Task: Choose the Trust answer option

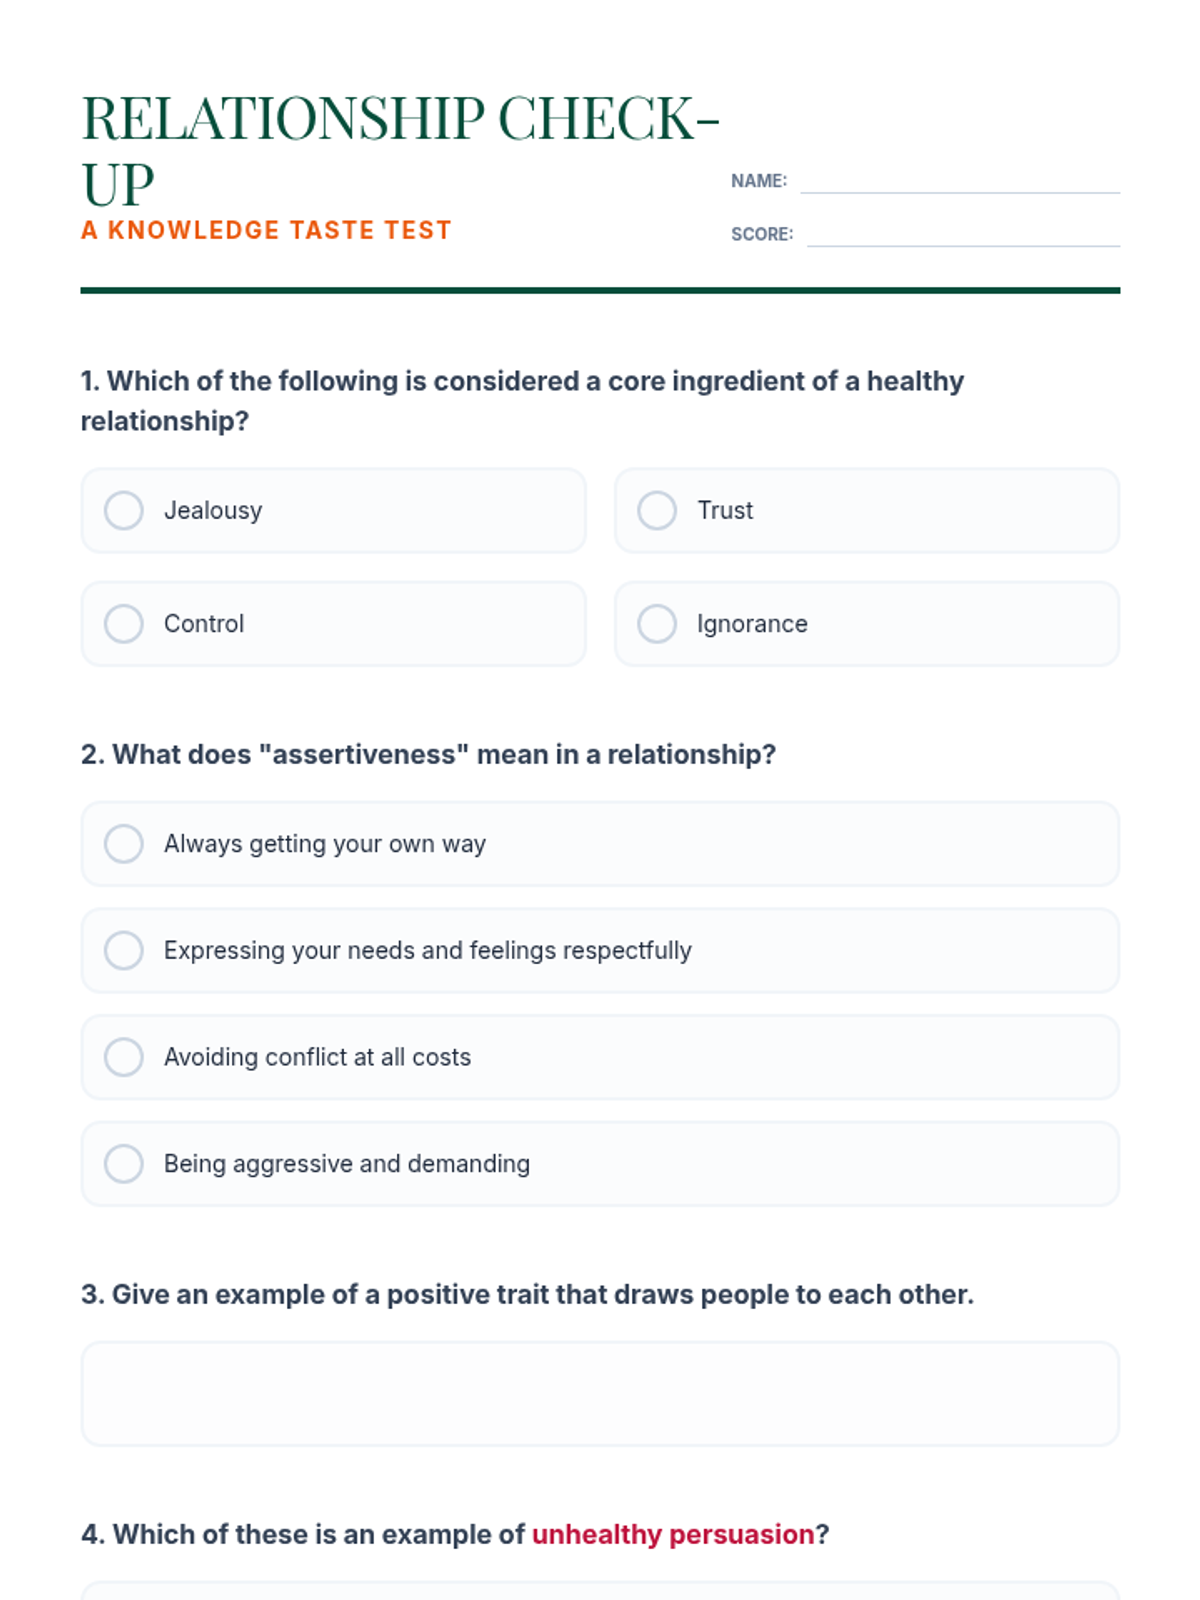Action: (x=657, y=510)
